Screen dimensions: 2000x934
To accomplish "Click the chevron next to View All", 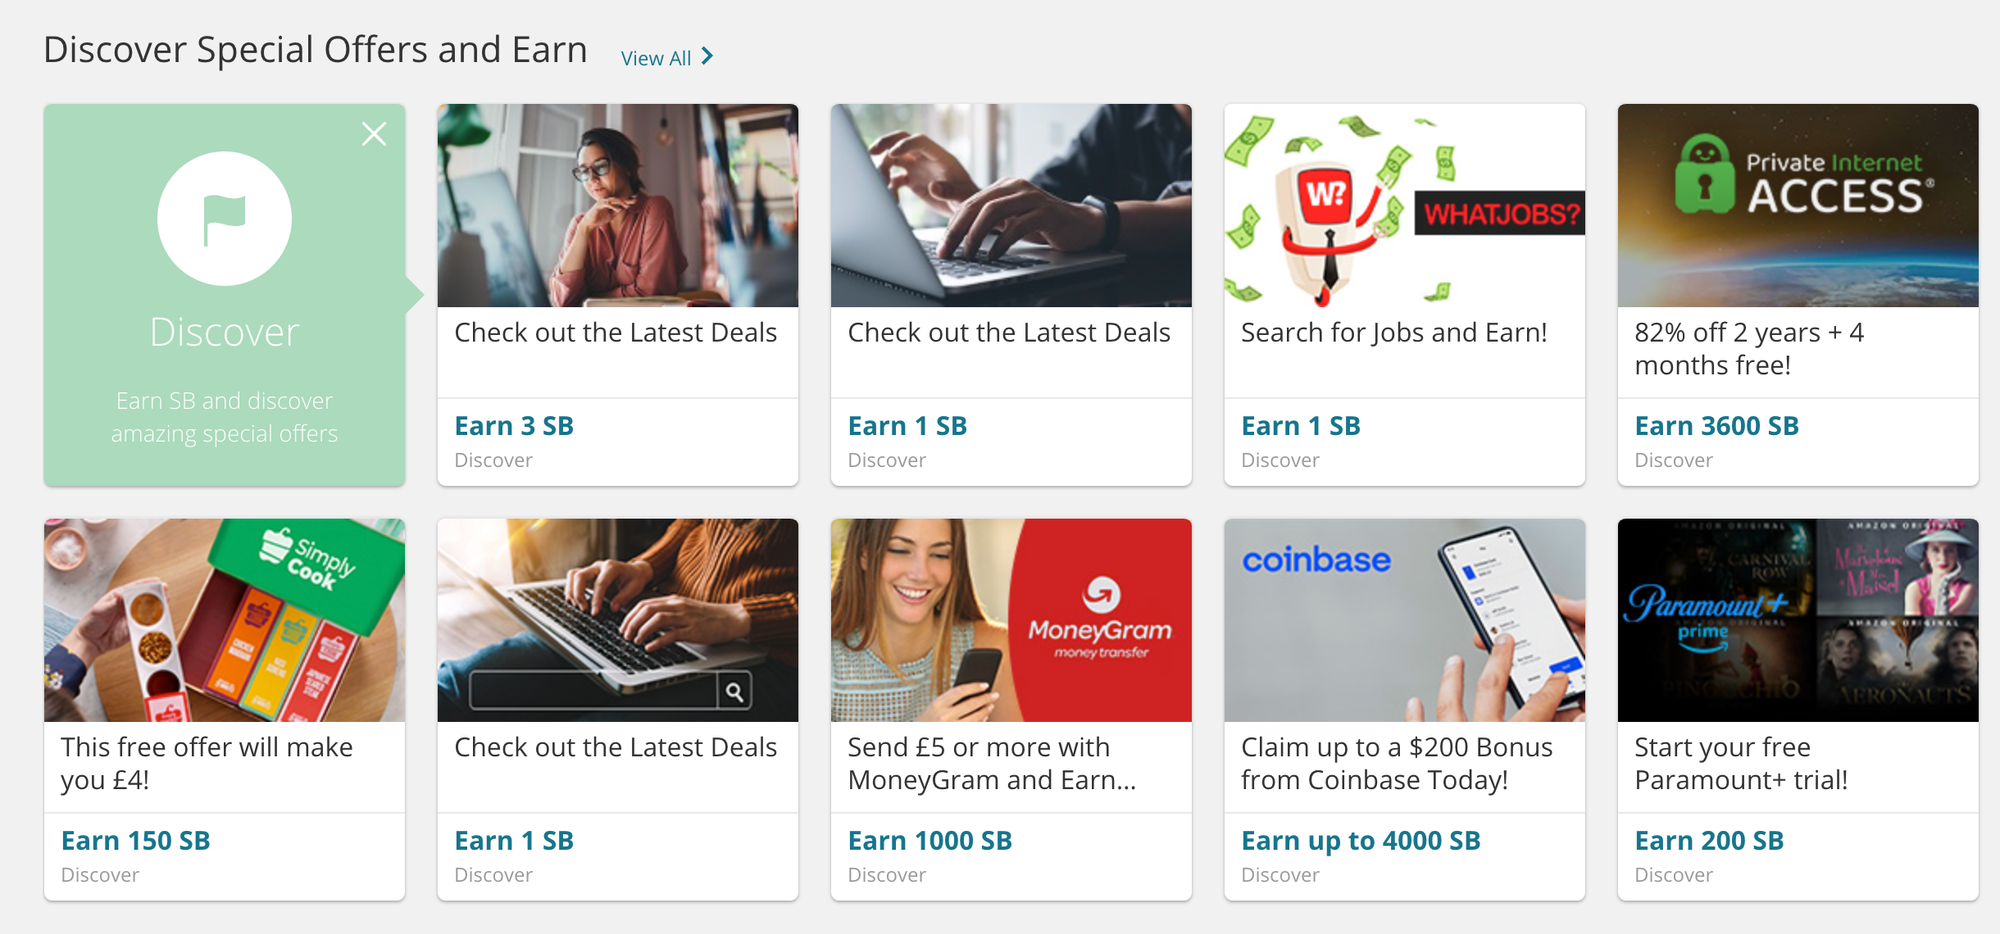I will (708, 57).
